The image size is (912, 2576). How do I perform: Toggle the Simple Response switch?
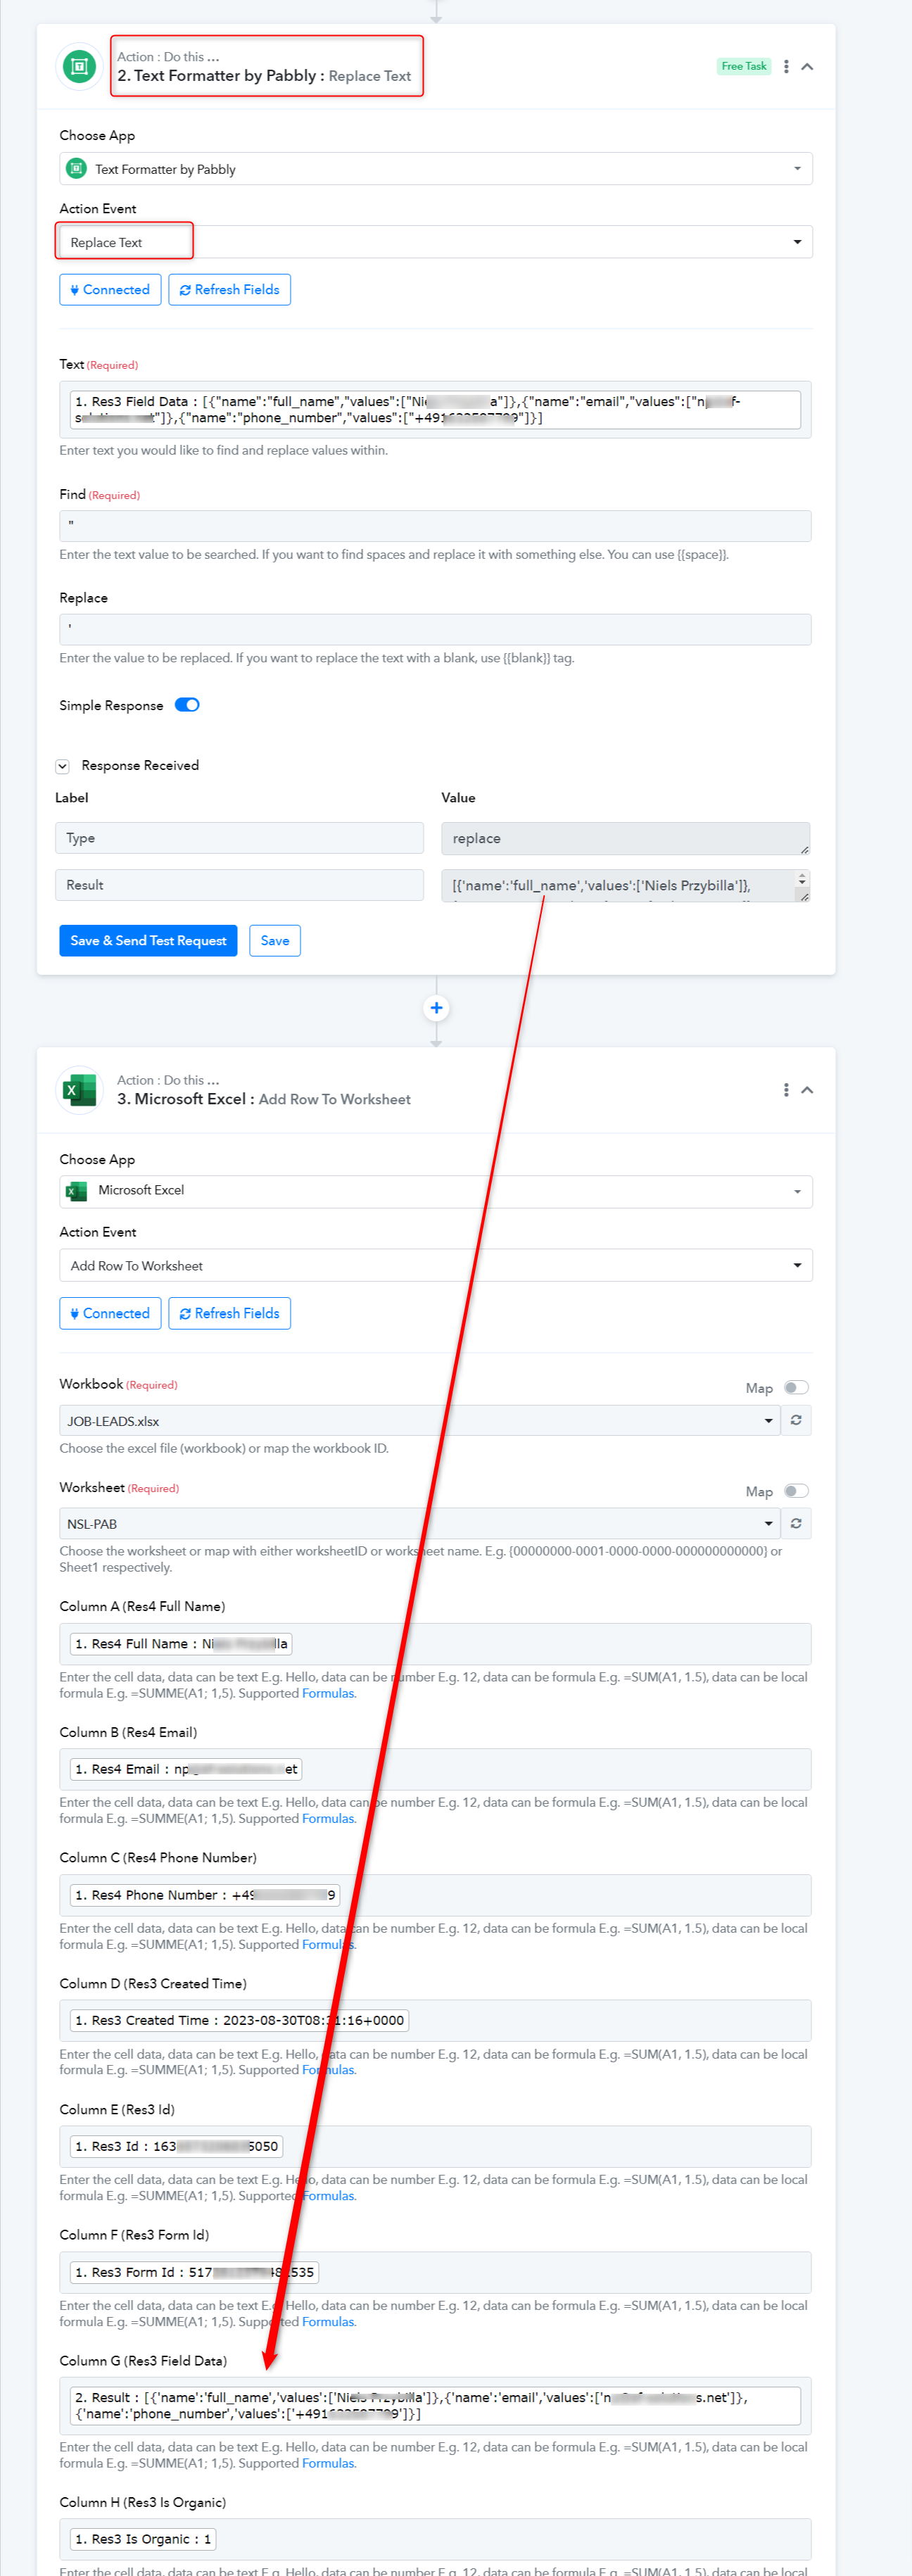(187, 705)
